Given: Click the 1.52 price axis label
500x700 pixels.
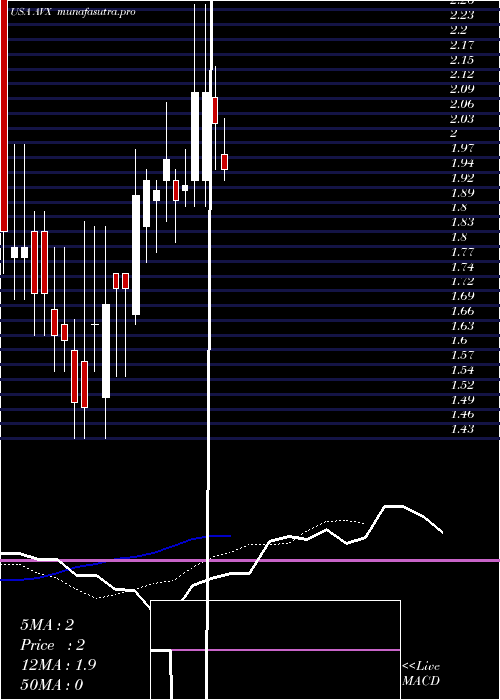Looking at the screenshot, I should click(462, 385).
